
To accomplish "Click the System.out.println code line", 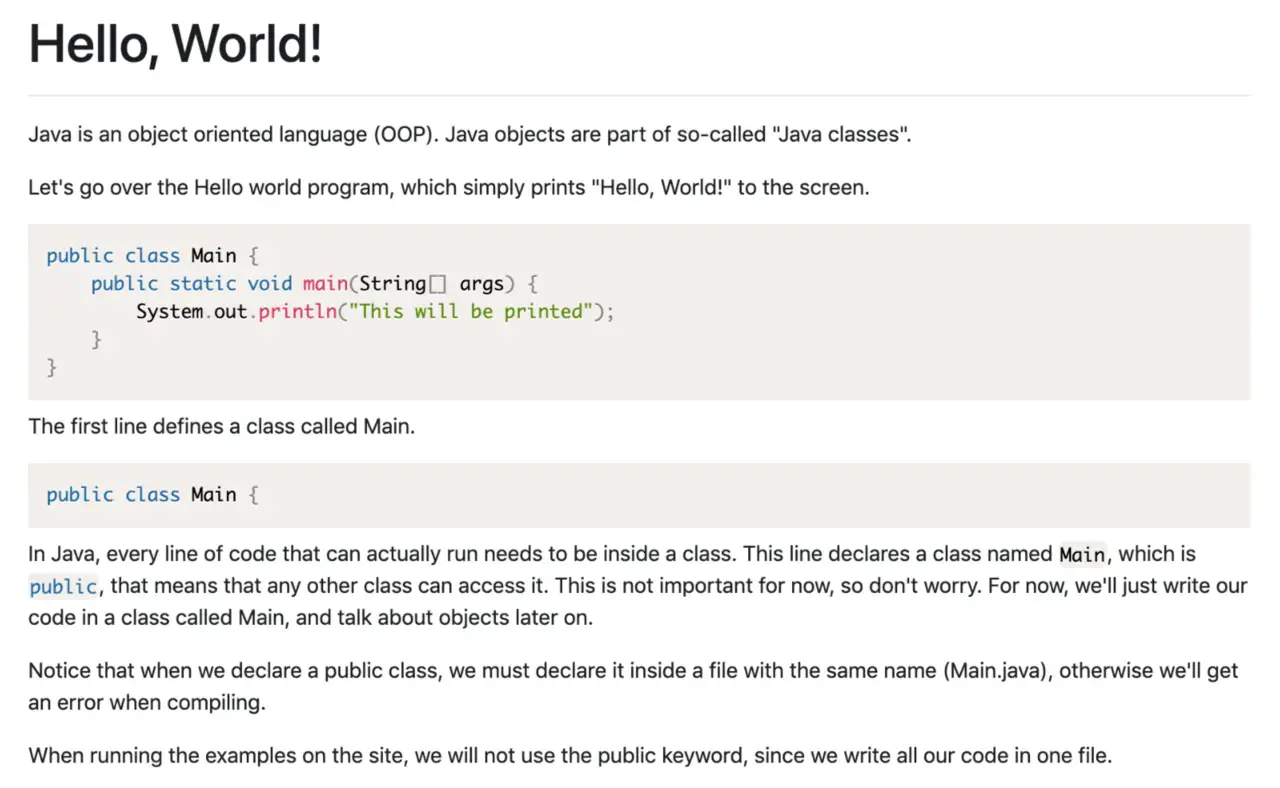I will (x=375, y=312).
